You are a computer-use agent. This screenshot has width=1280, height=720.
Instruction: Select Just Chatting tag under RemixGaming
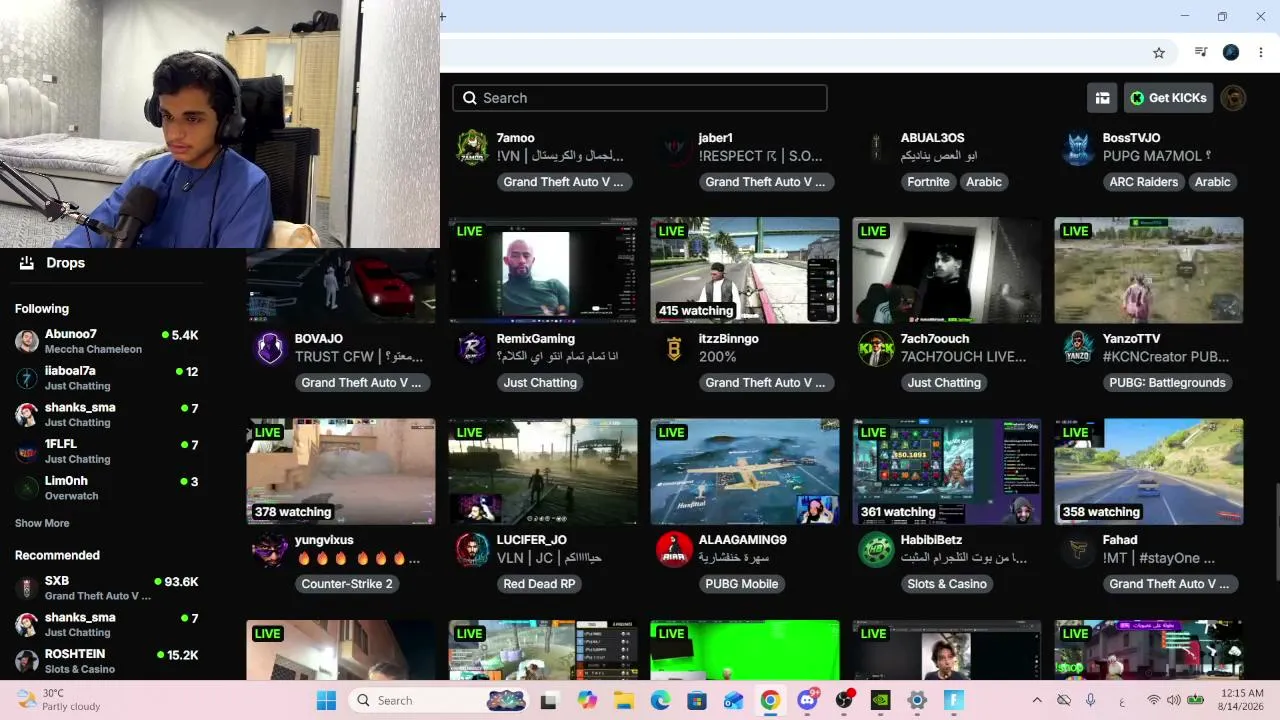point(540,383)
